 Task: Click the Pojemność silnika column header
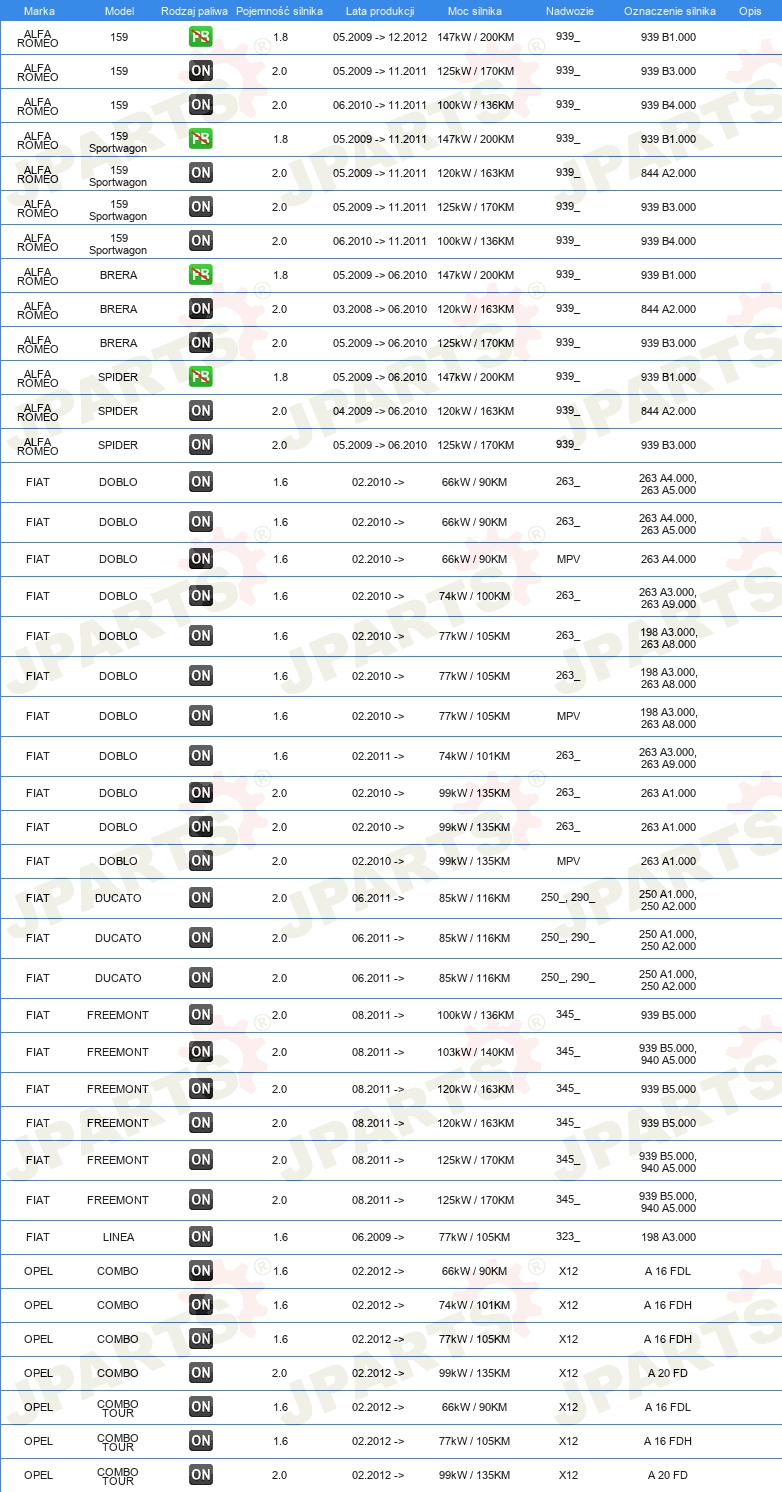click(x=279, y=10)
